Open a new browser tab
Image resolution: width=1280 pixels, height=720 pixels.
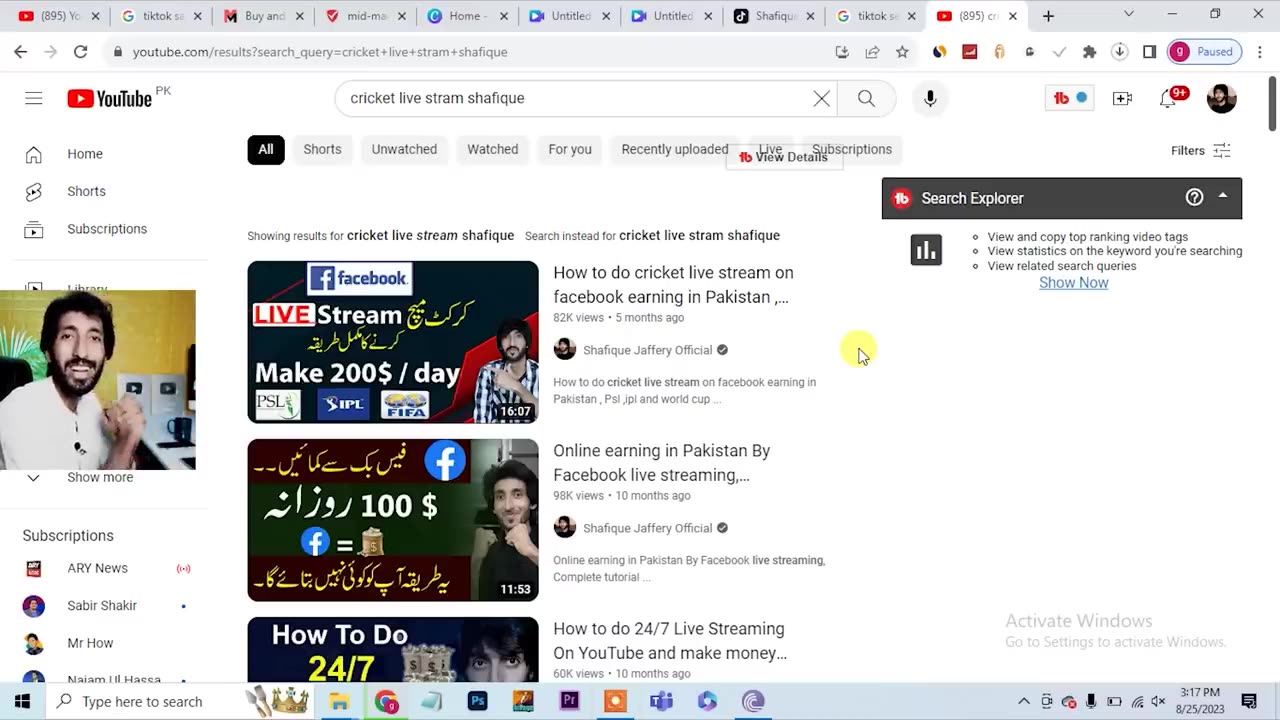1048,16
